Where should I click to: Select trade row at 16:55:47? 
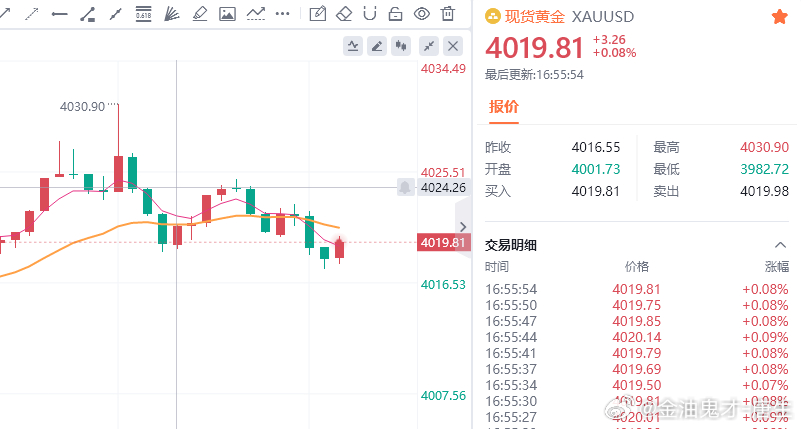(637, 321)
